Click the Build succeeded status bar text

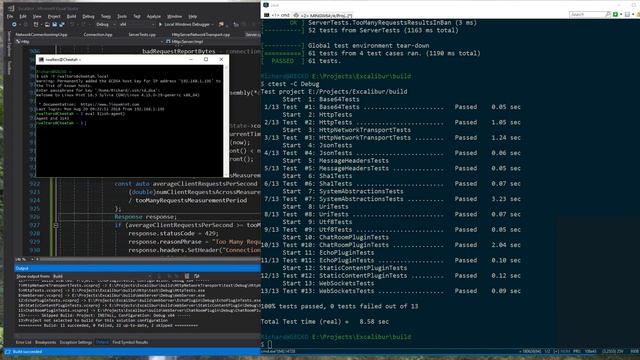pyautogui.click(x=27, y=352)
